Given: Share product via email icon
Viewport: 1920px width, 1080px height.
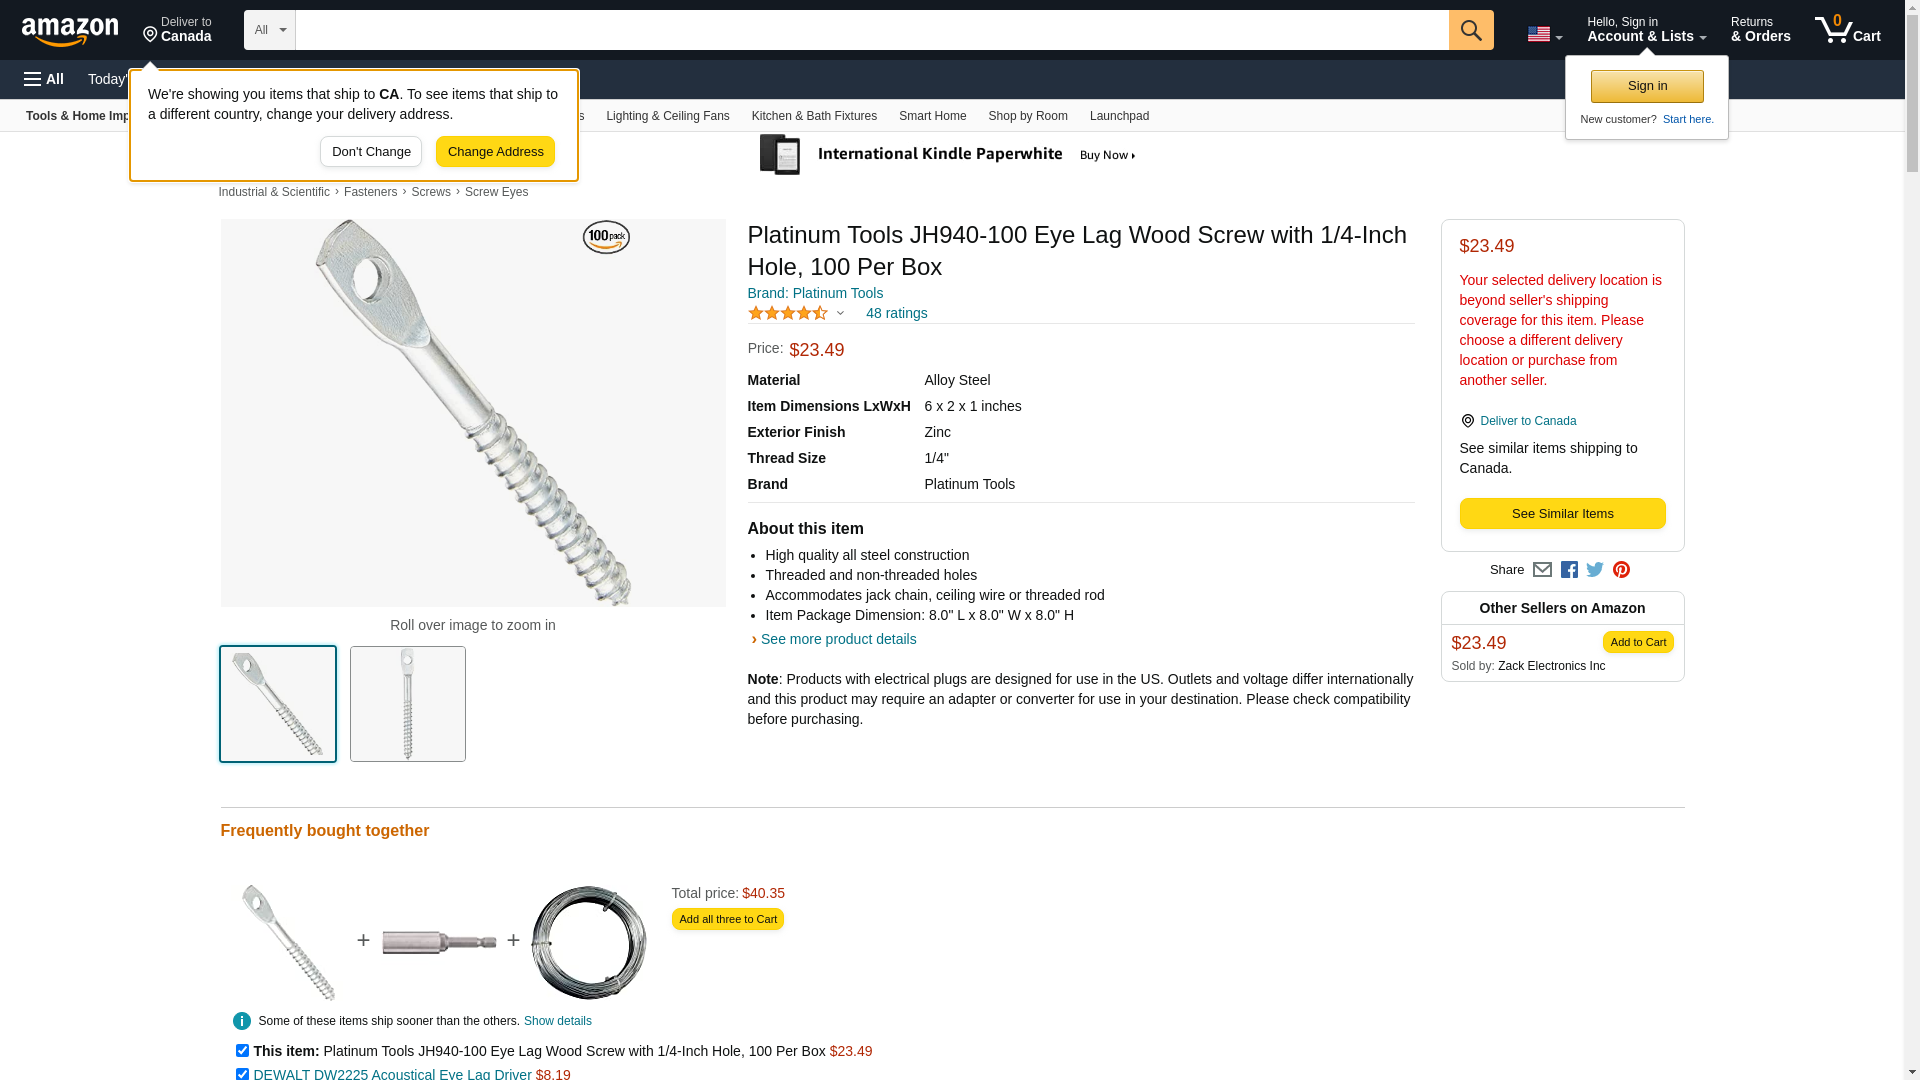Looking at the screenshot, I should (x=1542, y=570).
